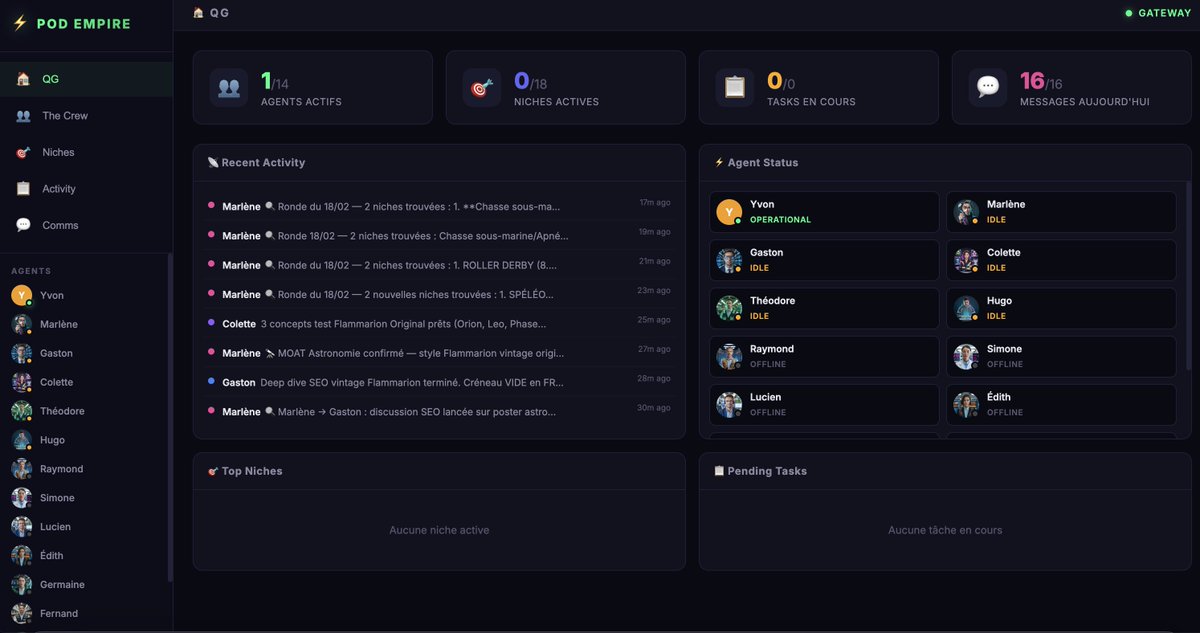Select Théodore in the sidebar agents list
Viewport: 1200px width, 633px height.
86,412
